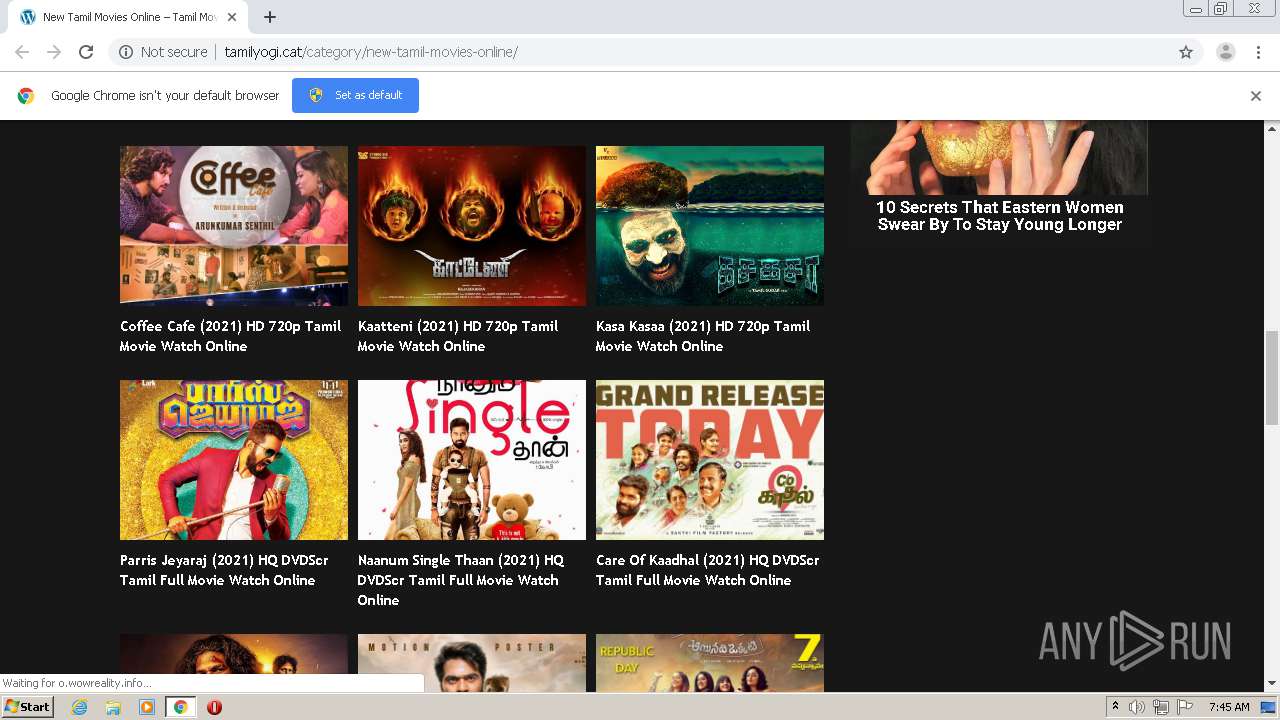Image resolution: width=1280 pixels, height=720 pixels.
Task: Open the media player from the taskbar
Action: pos(147,707)
